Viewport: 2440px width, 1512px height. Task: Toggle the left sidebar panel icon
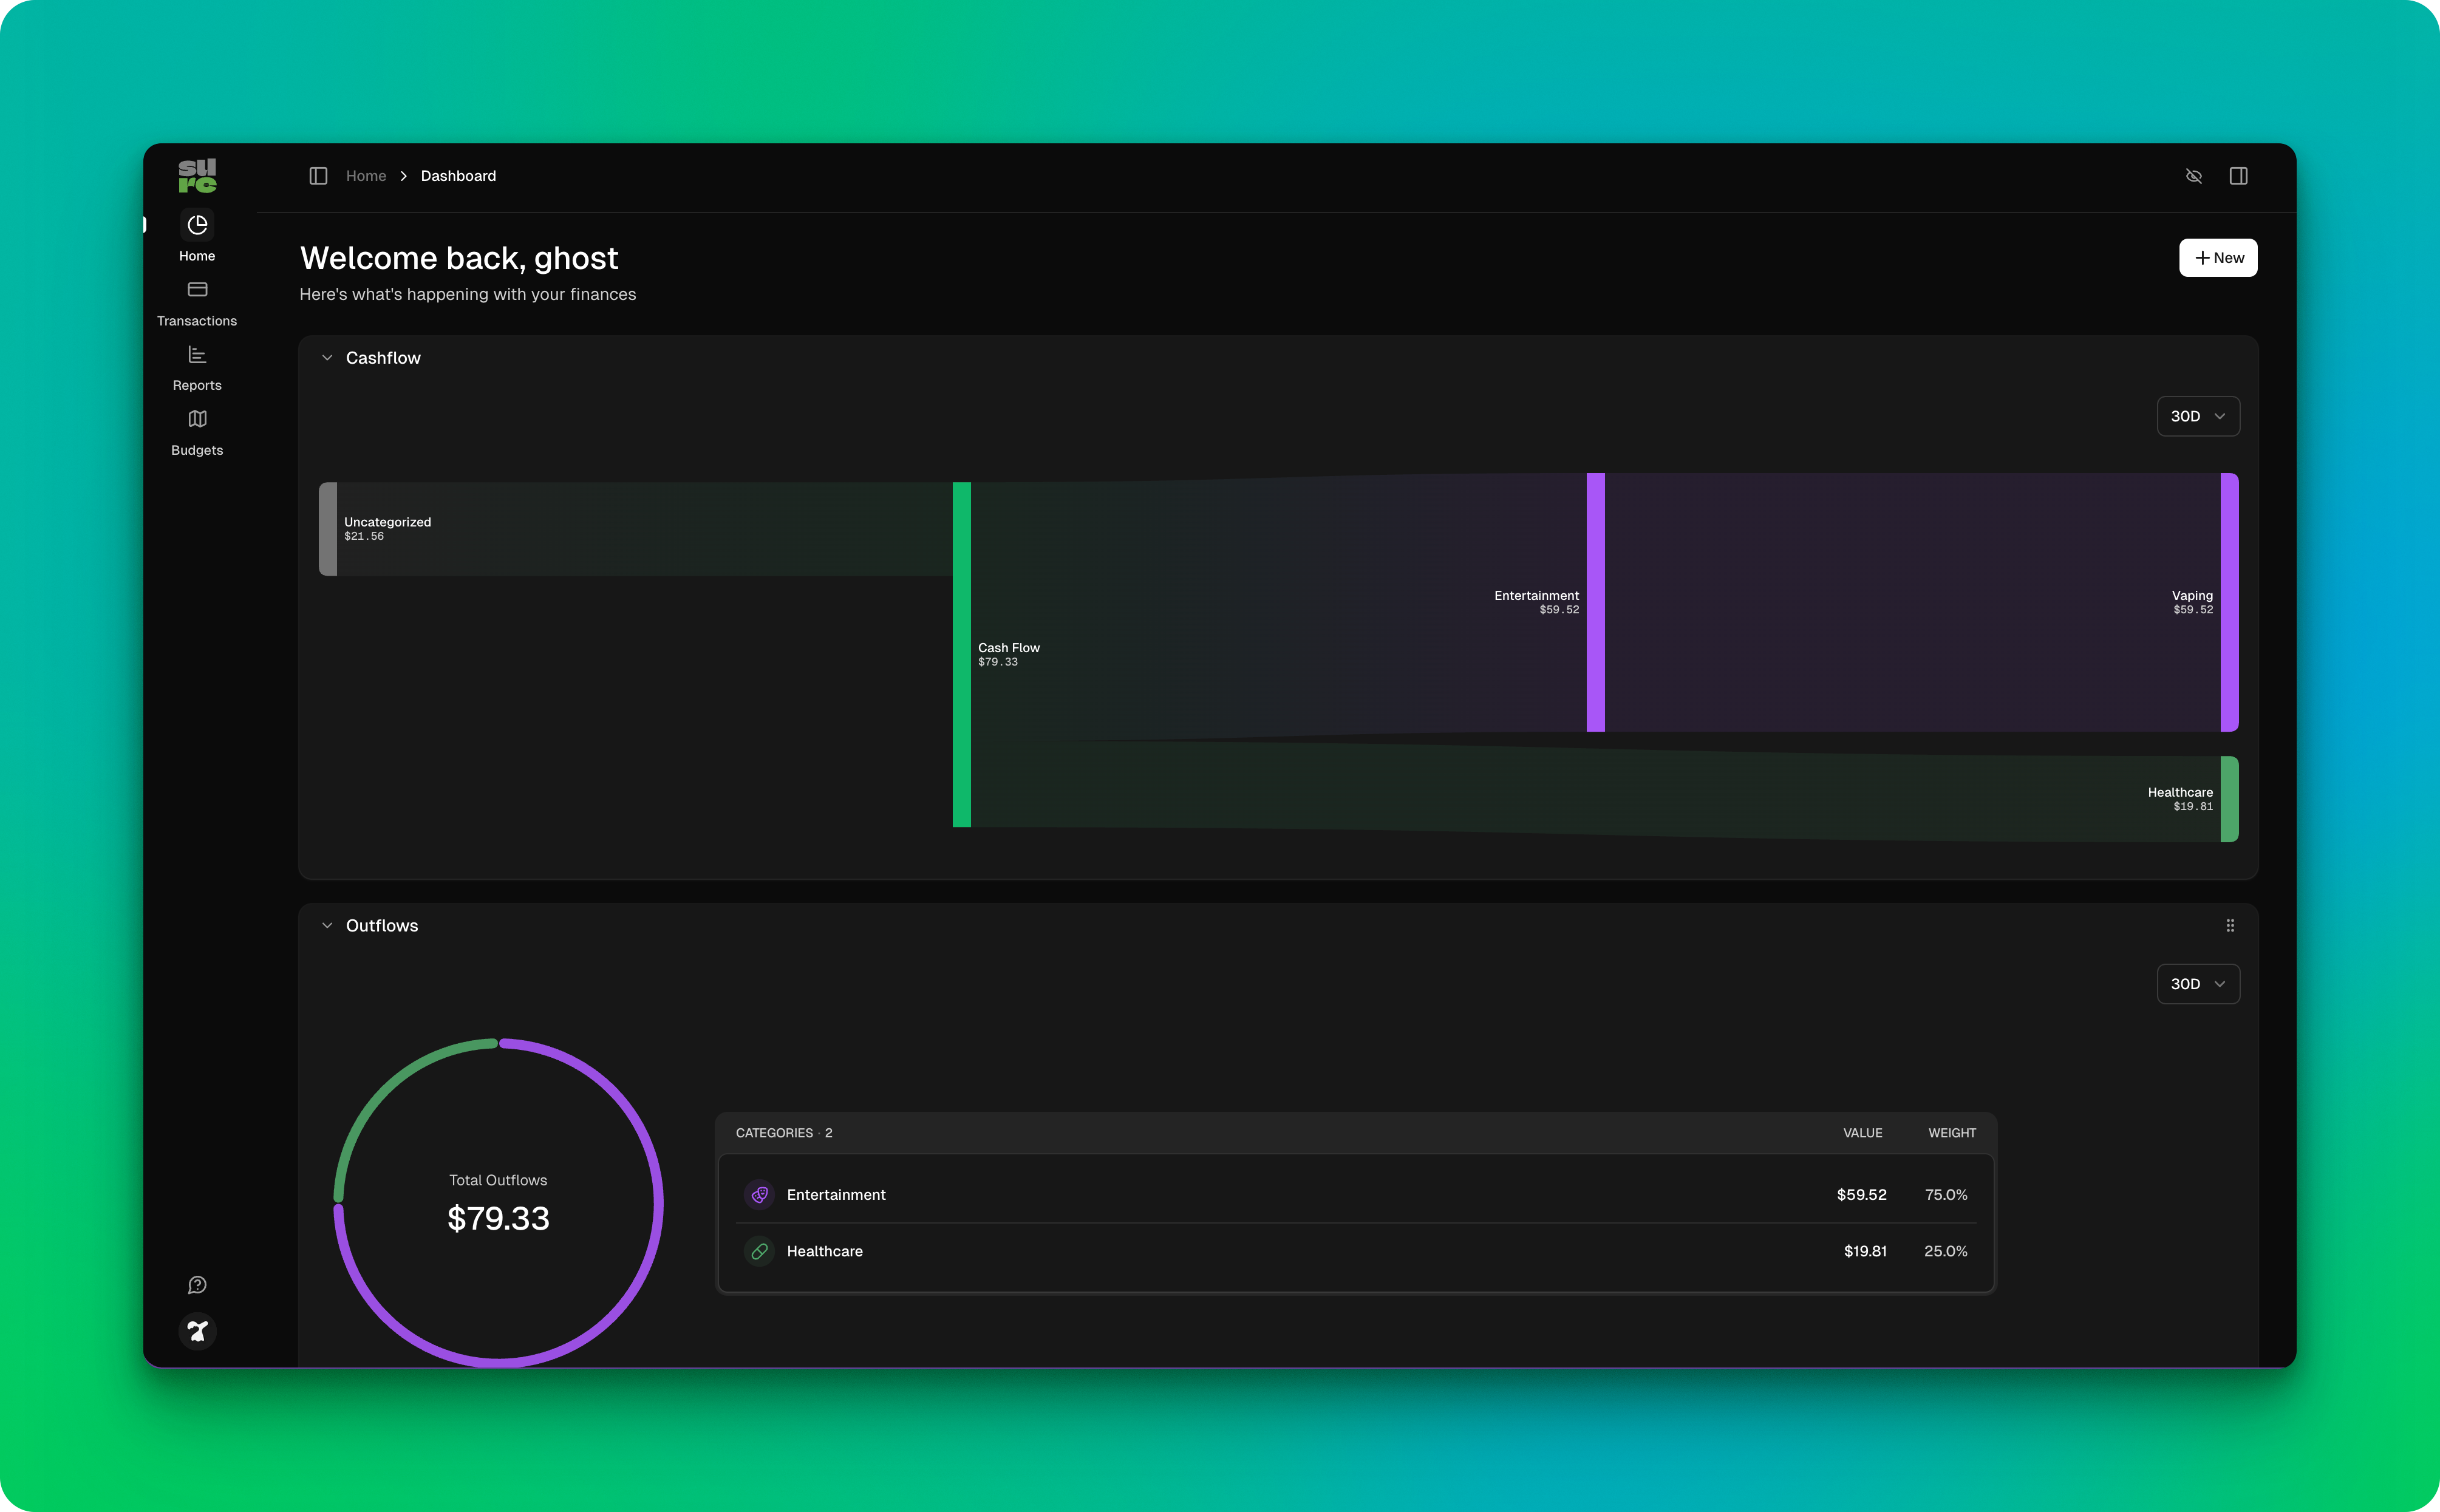coord(318,176)
